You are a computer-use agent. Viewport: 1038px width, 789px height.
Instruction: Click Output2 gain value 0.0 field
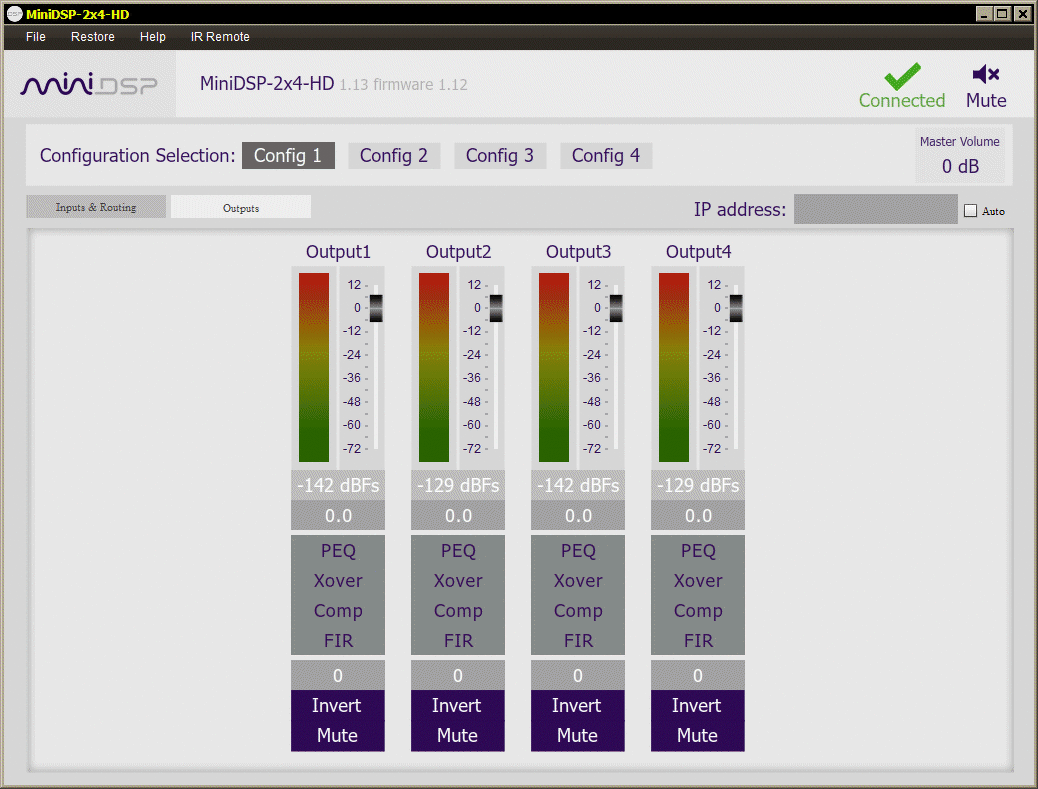[457, 516]
